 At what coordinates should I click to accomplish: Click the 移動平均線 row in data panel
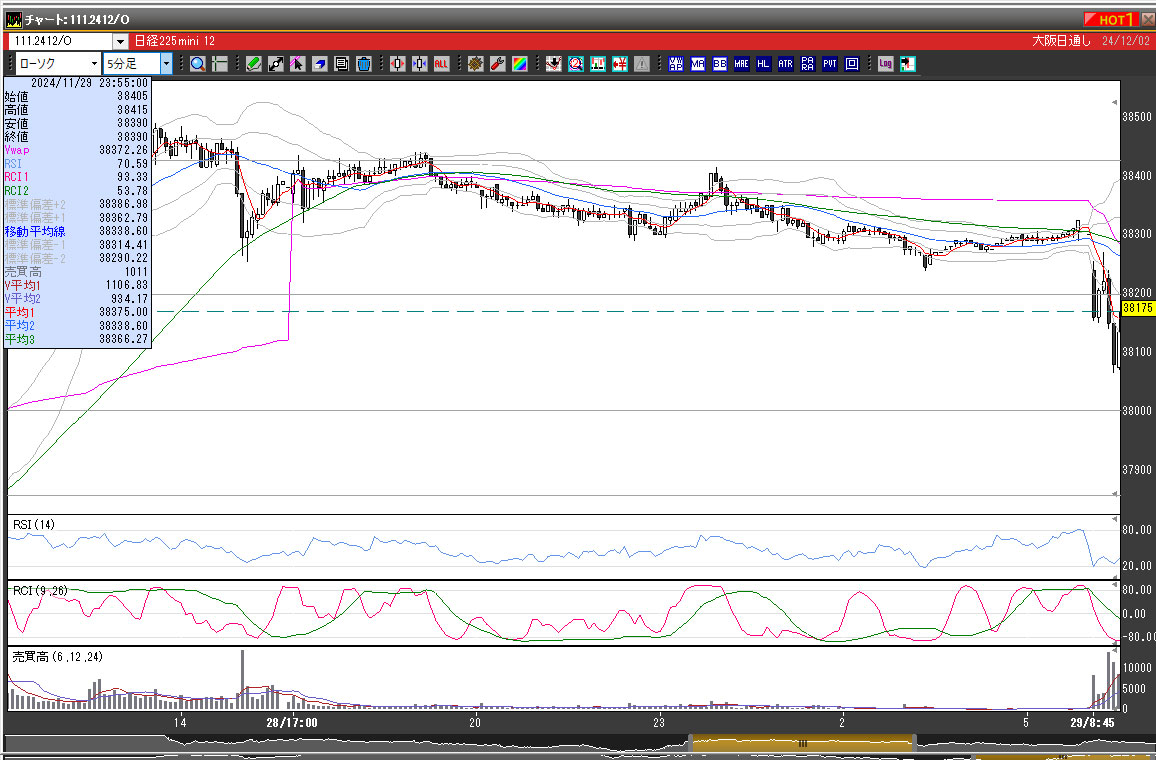(x=77, y=231)
